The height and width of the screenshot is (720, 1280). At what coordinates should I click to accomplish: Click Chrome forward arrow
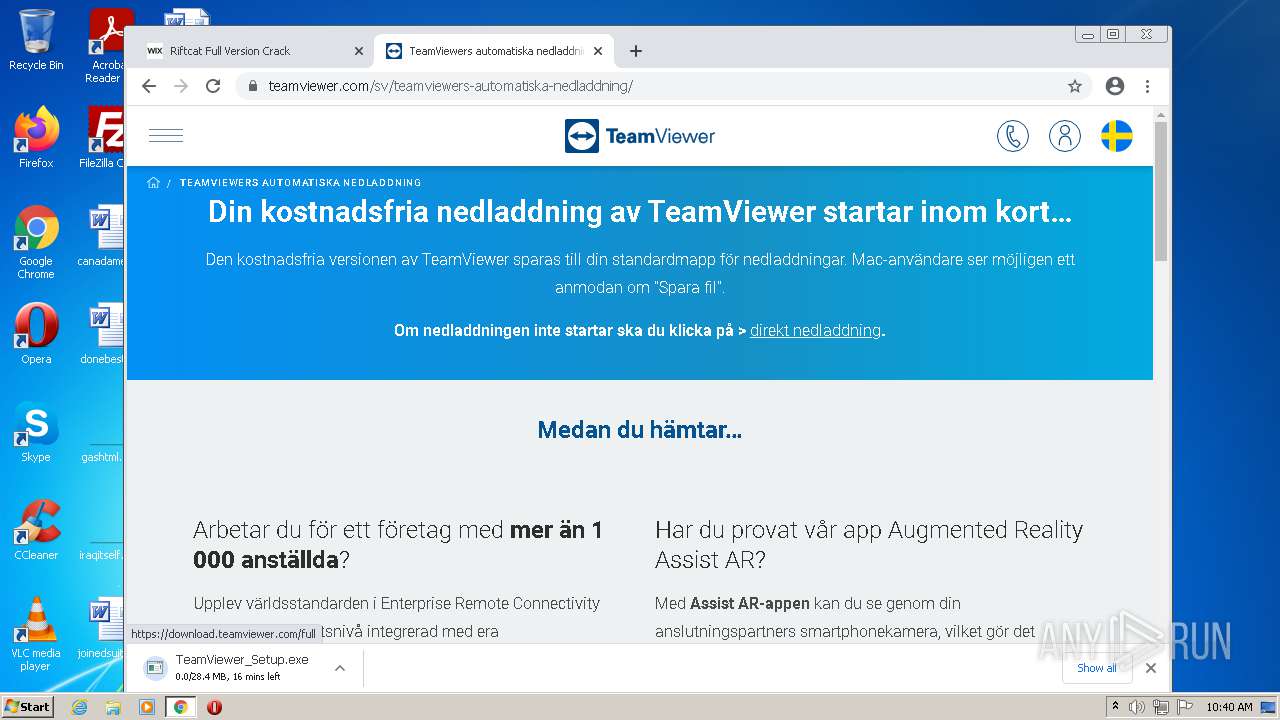pos(181,86)
